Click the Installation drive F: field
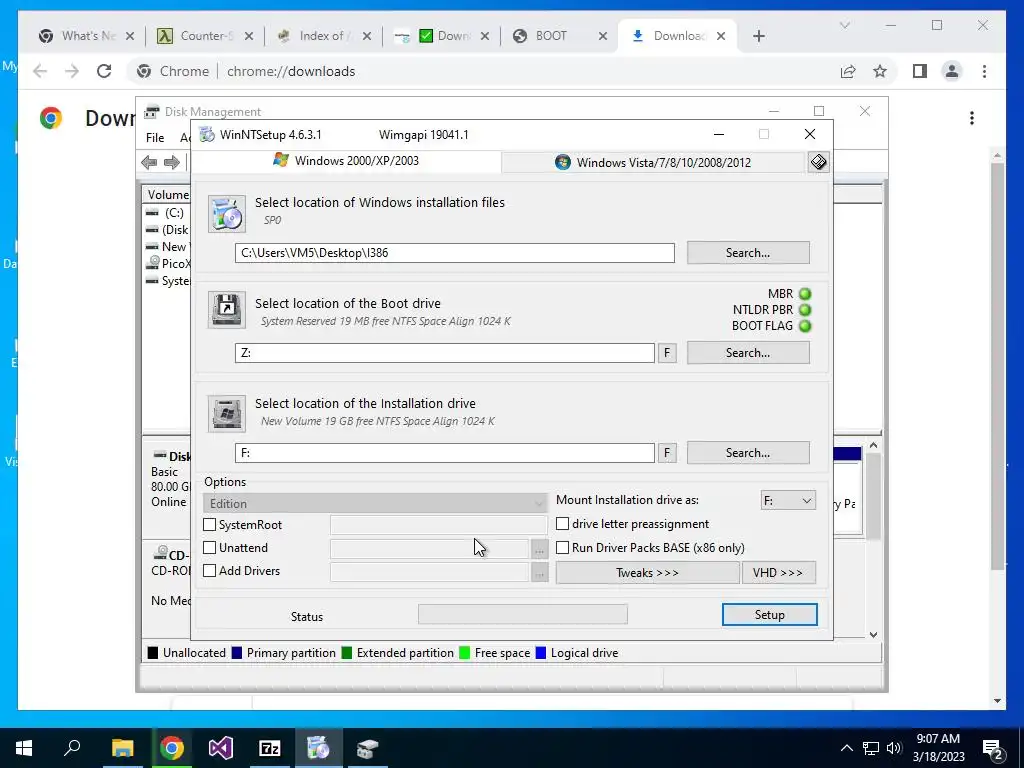1024x768 pixels. pos(445,453)
